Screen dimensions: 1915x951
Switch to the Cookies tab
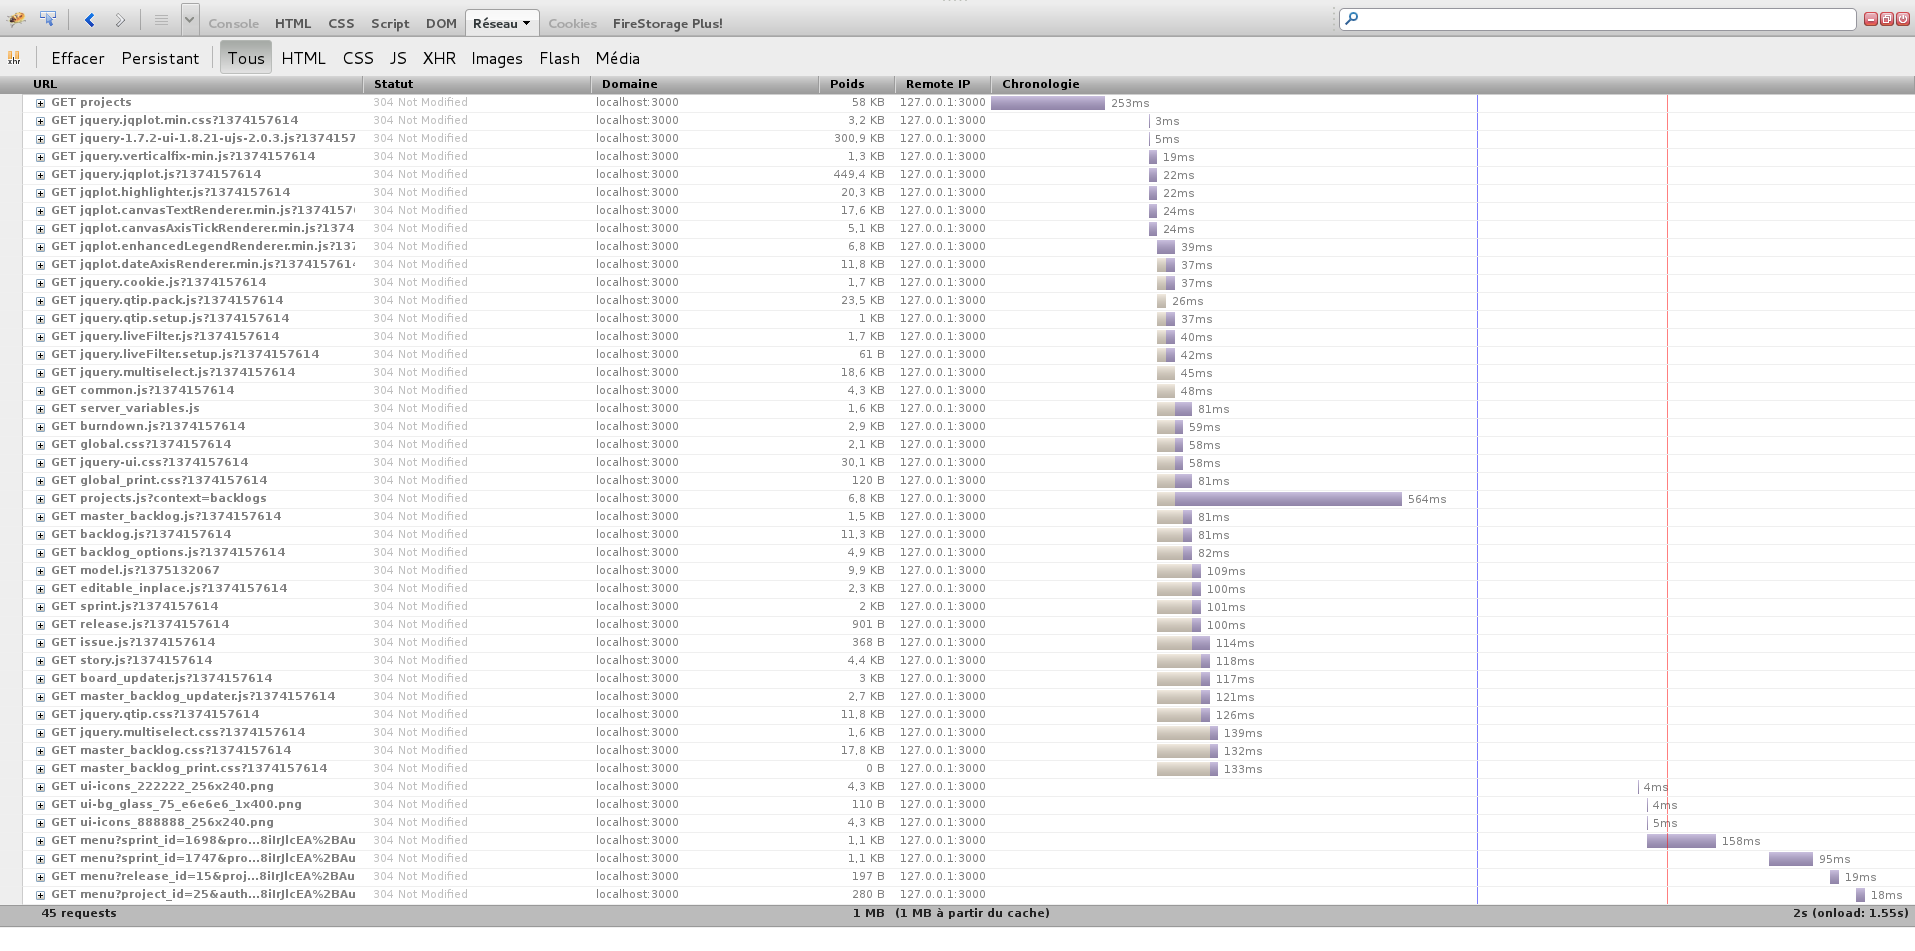[573, 23]
